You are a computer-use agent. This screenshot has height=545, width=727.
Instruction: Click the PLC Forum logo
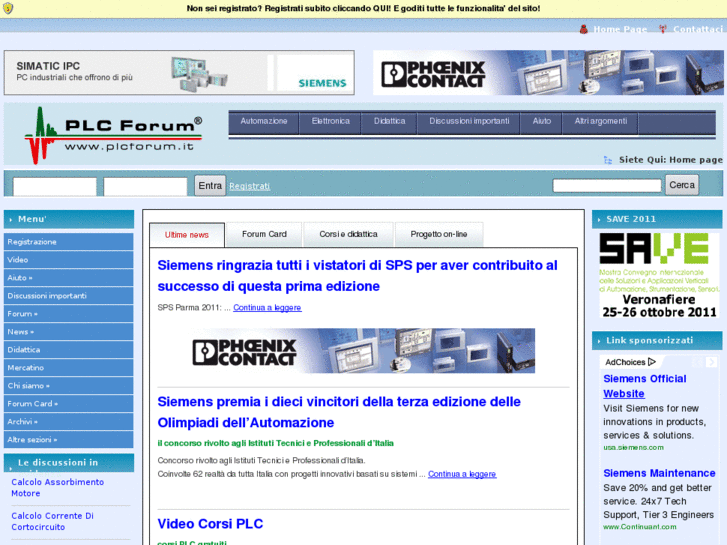(114, 135)
